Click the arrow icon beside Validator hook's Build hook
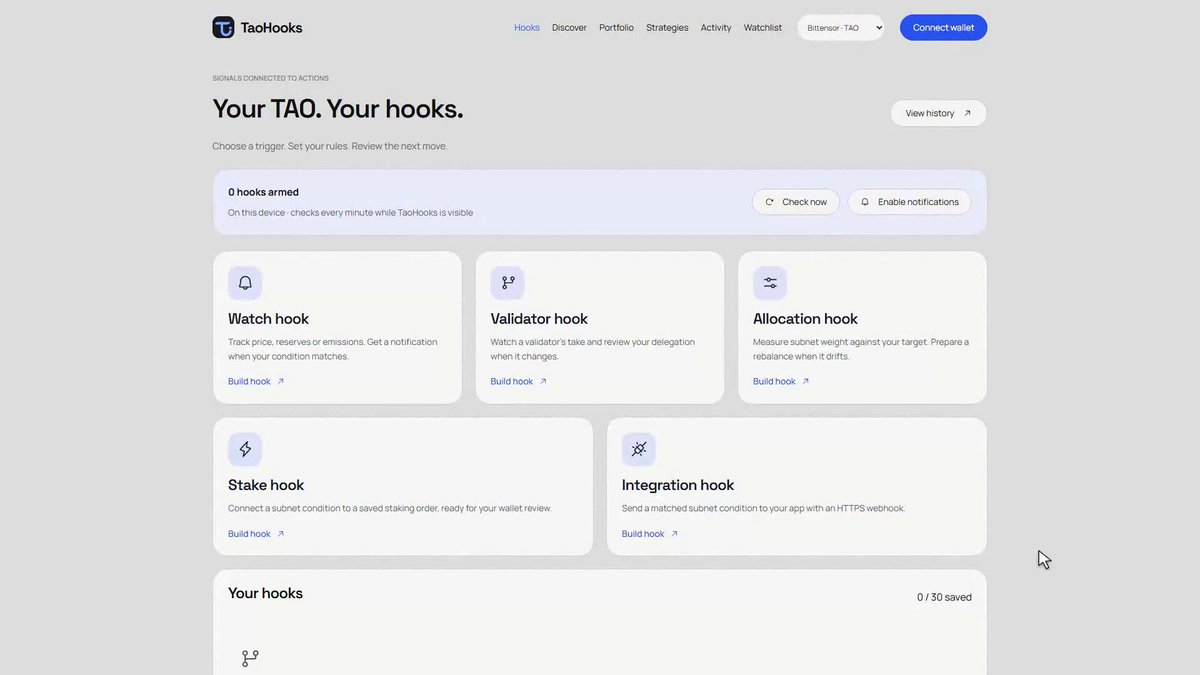The height and width of the screenshot is (675, 1200). pos(543,381)
